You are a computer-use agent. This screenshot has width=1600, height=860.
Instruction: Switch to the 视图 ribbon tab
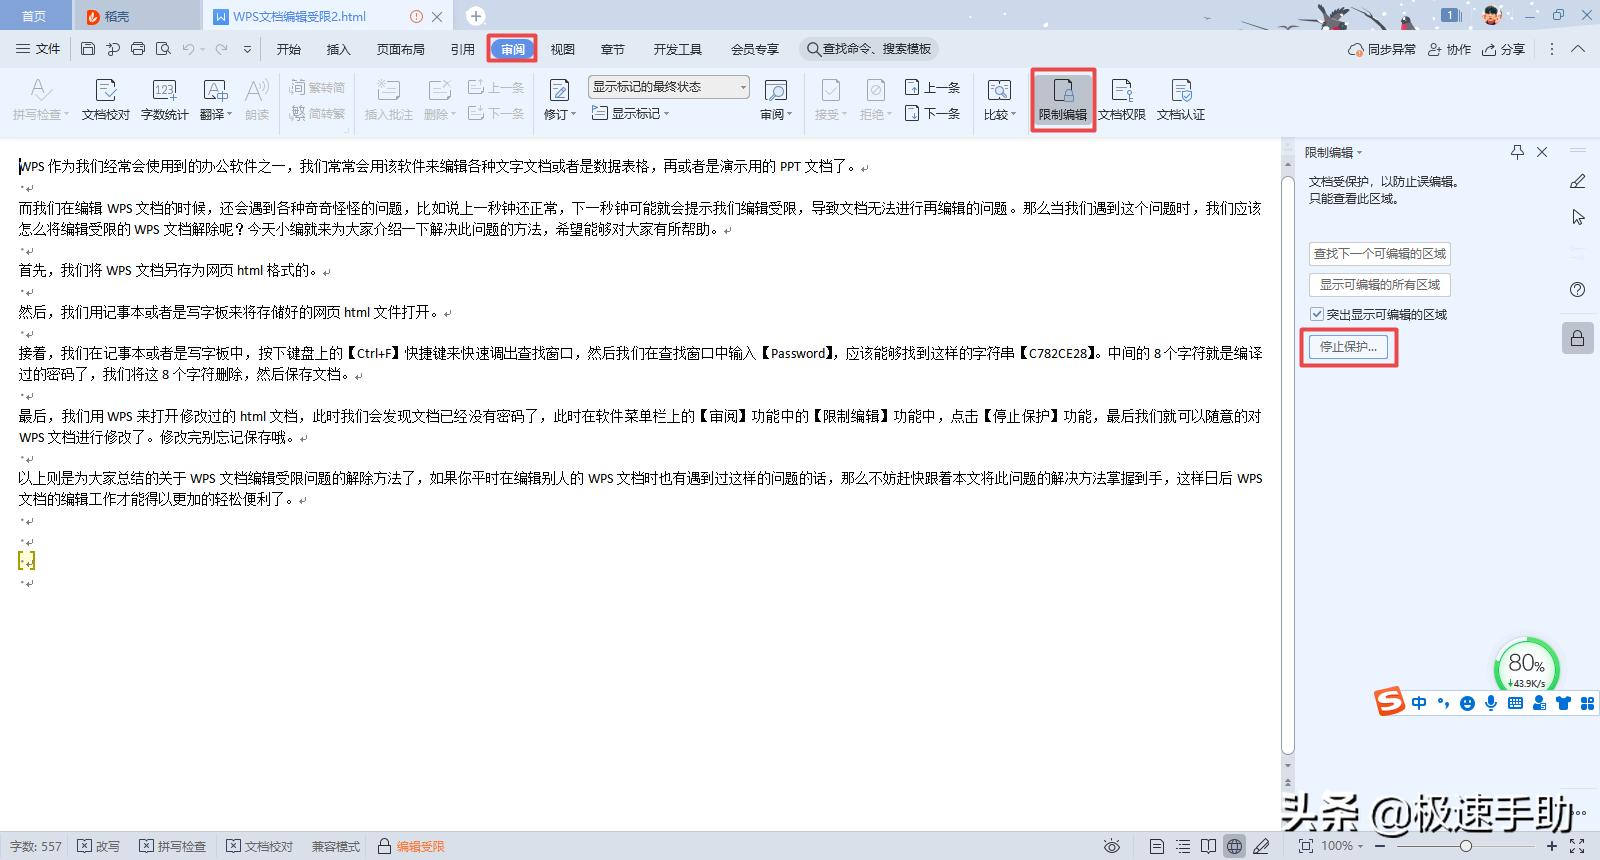(563, 49)
